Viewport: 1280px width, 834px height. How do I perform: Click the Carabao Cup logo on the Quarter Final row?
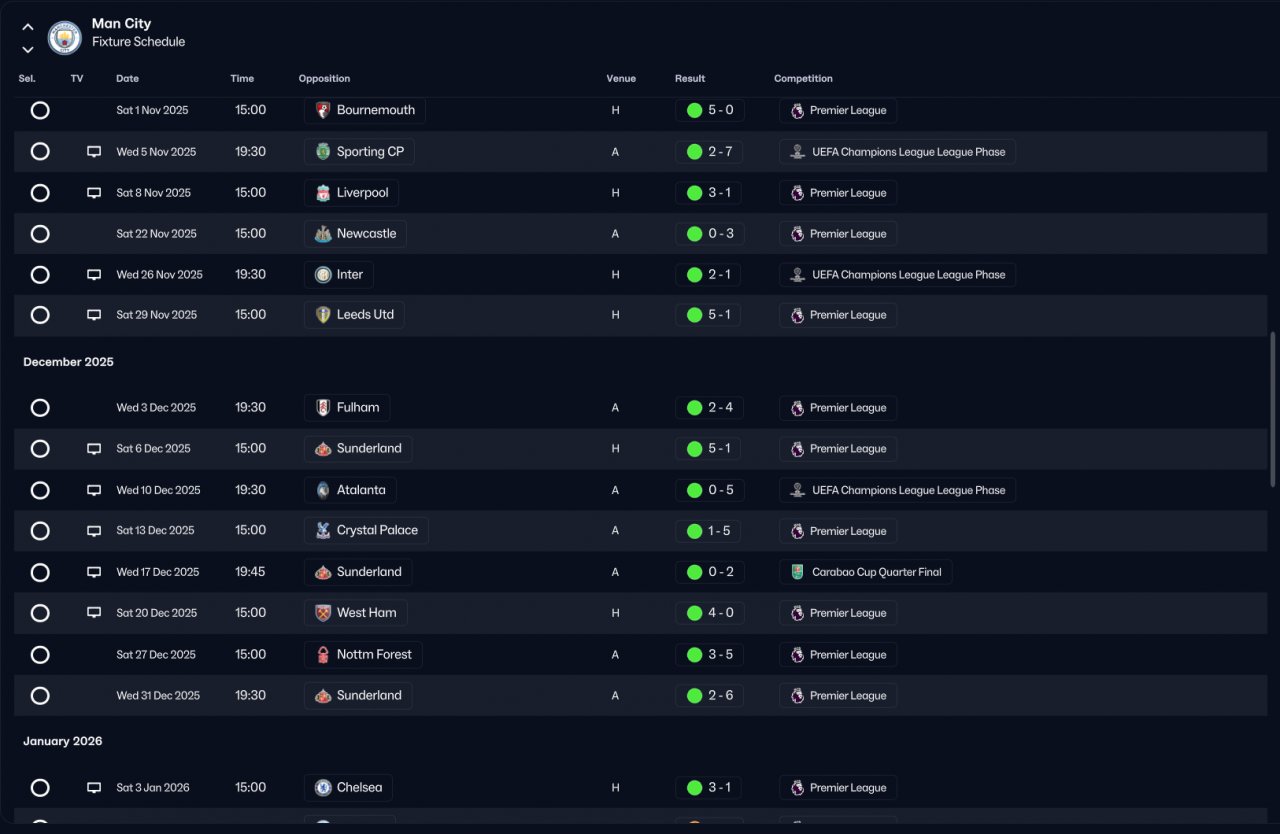(x=797, y=572)
